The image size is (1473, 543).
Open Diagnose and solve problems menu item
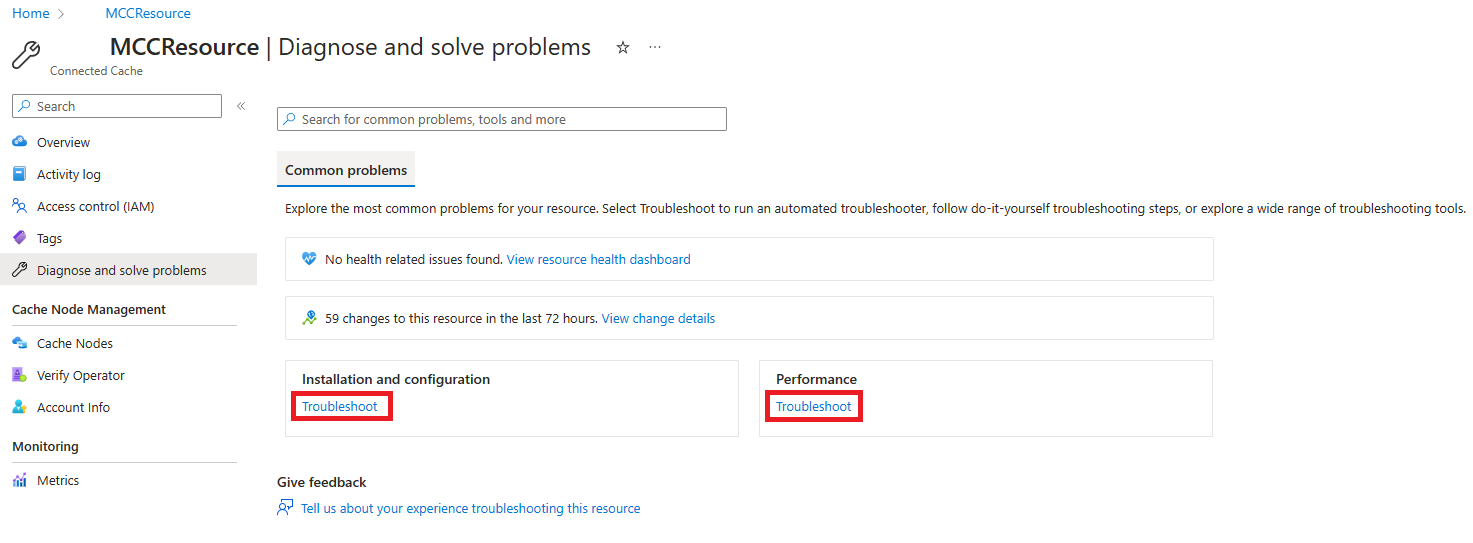[121, 270]
